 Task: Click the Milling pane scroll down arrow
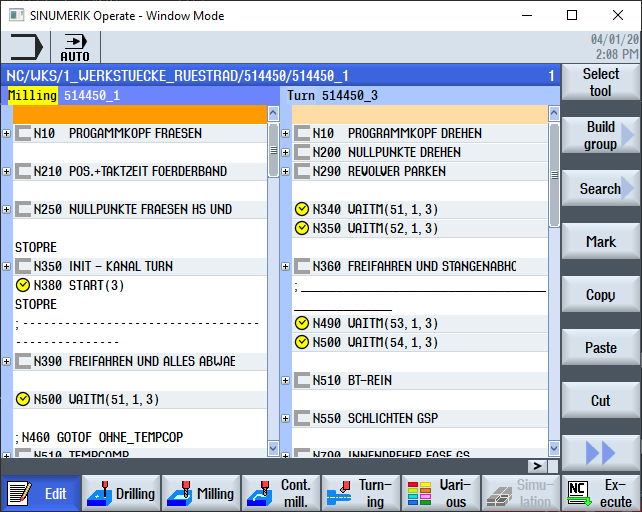[274, 448]
